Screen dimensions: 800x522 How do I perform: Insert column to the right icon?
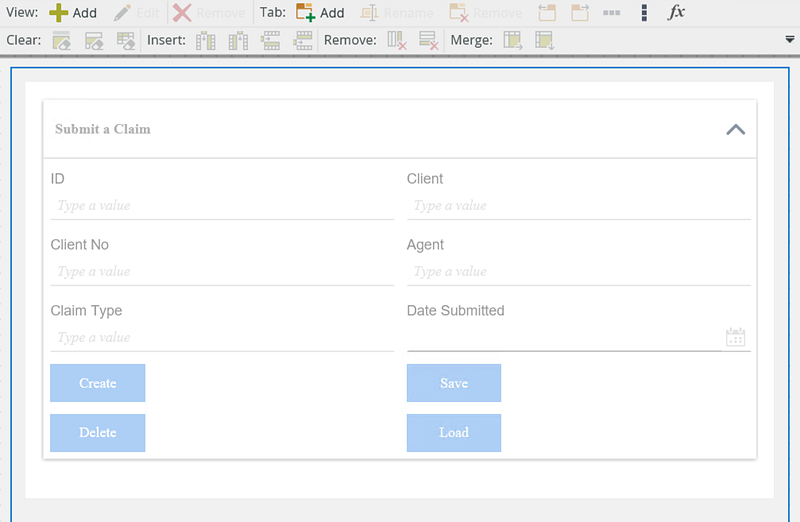pyautogui.click(x=238, y=40)
